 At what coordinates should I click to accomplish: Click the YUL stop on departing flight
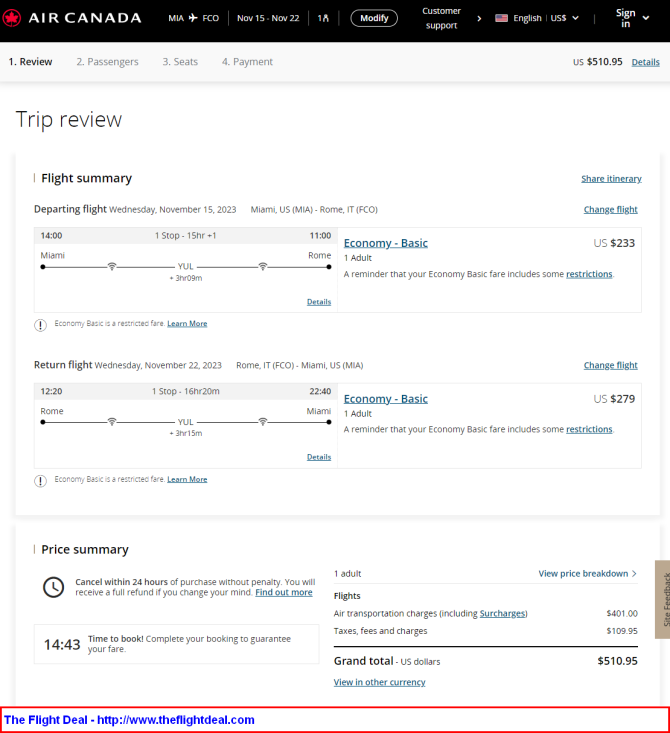pyautogui.click(x=186, y=266)
